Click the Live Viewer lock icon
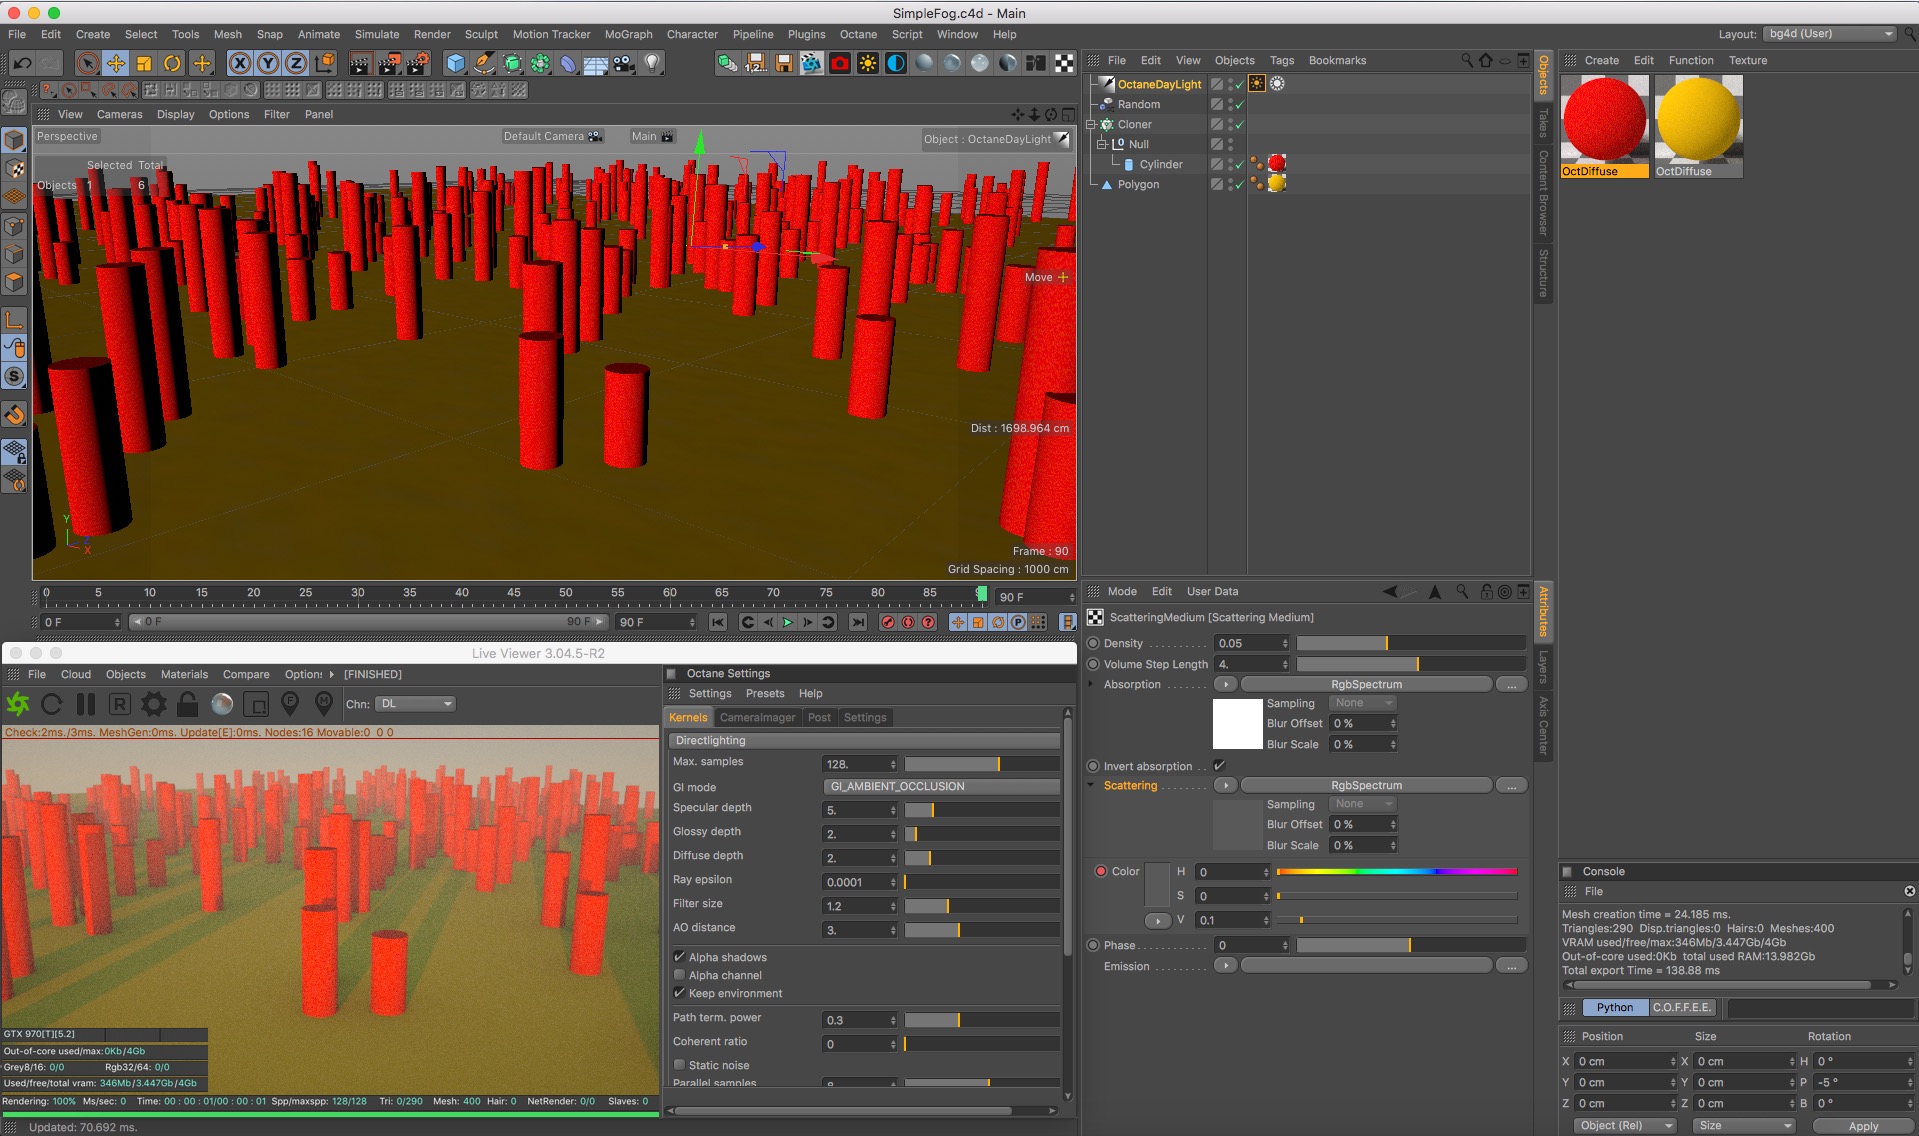 click(x=187, y=705)
